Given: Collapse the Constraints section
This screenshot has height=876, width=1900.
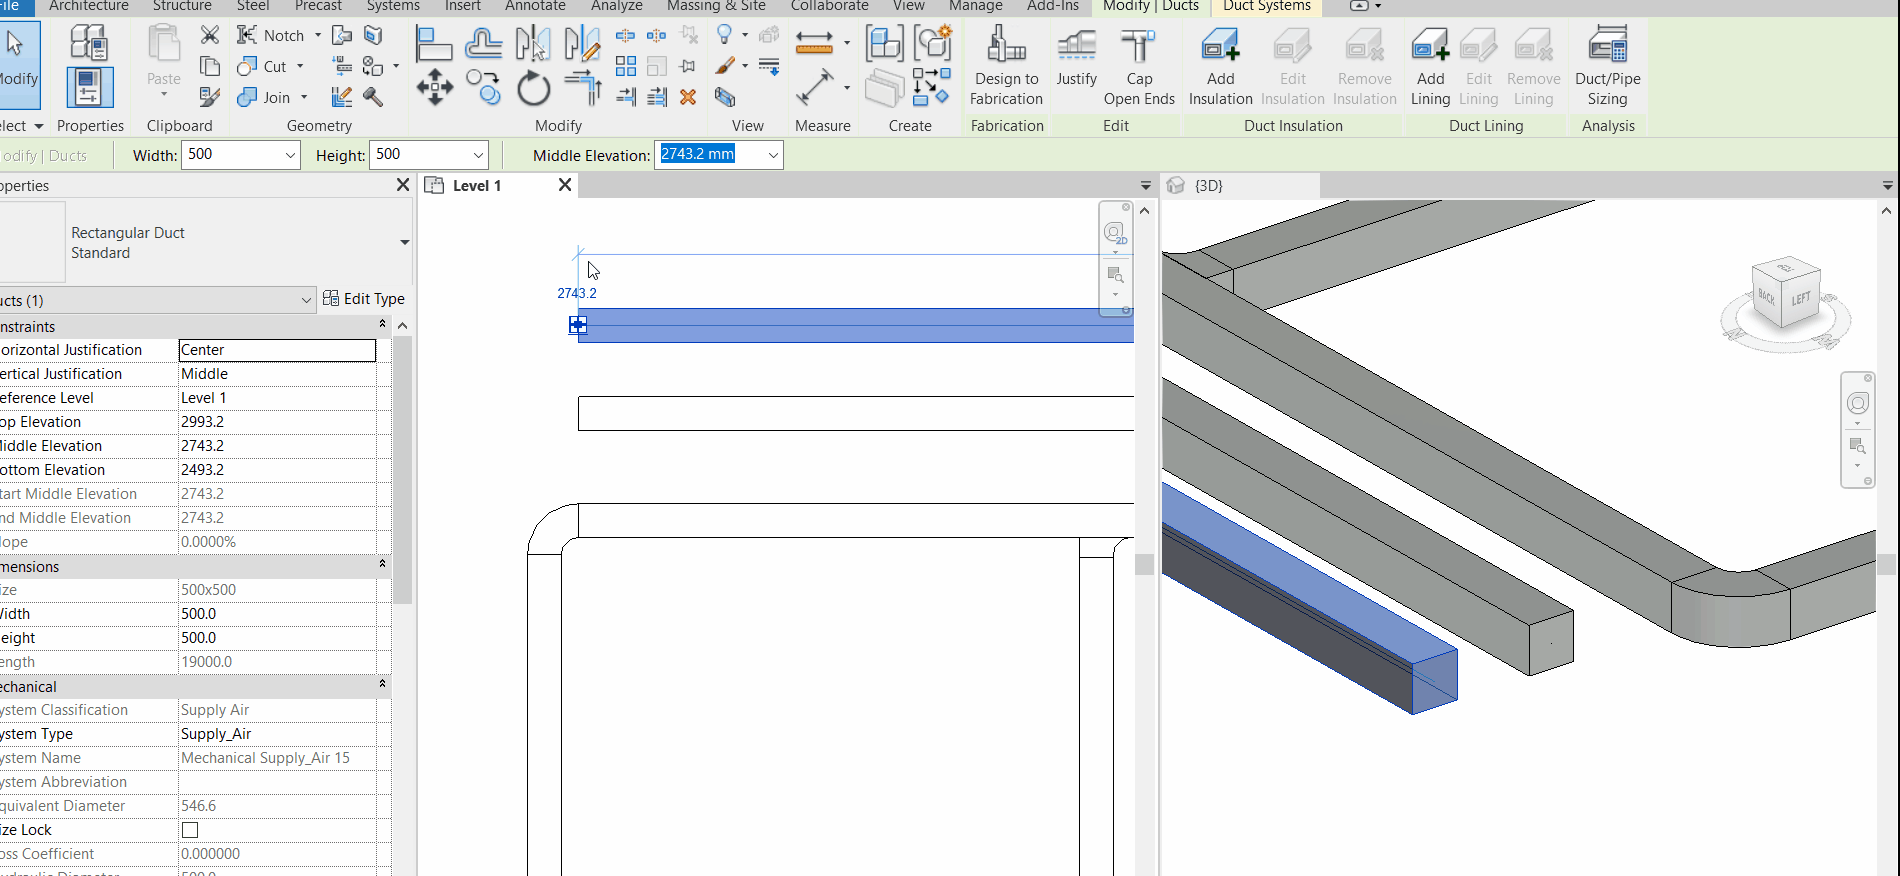Looking at the screenshot, I should [x=382, y=325].
